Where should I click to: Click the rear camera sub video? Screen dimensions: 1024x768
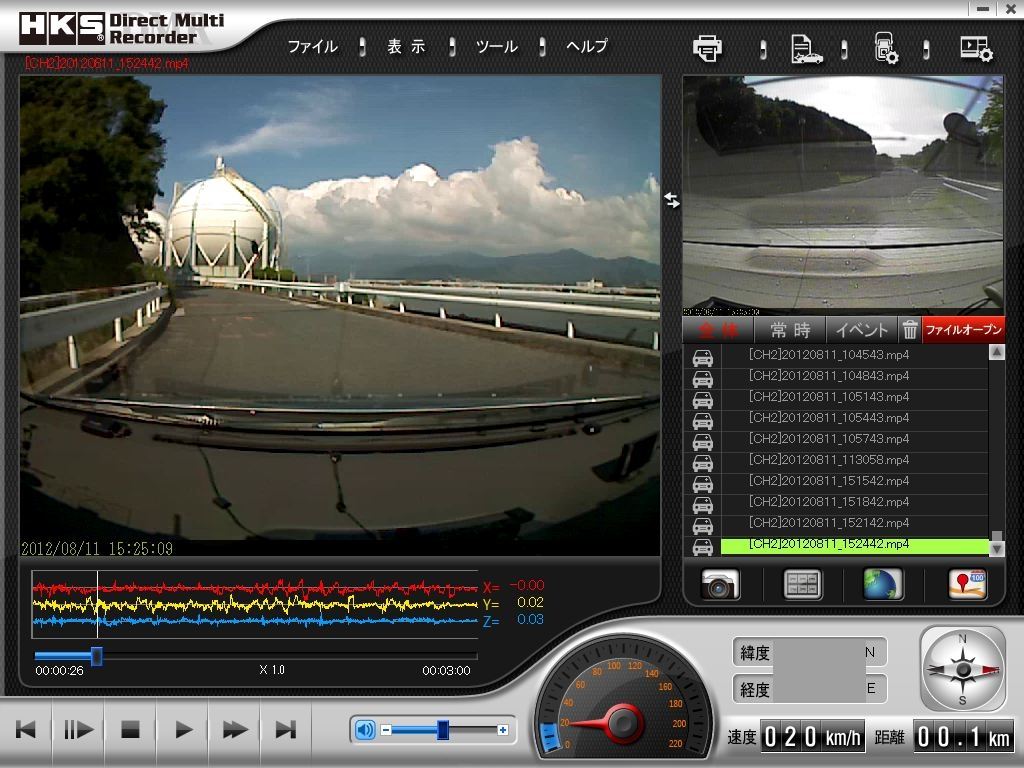[x=842, y=195]
